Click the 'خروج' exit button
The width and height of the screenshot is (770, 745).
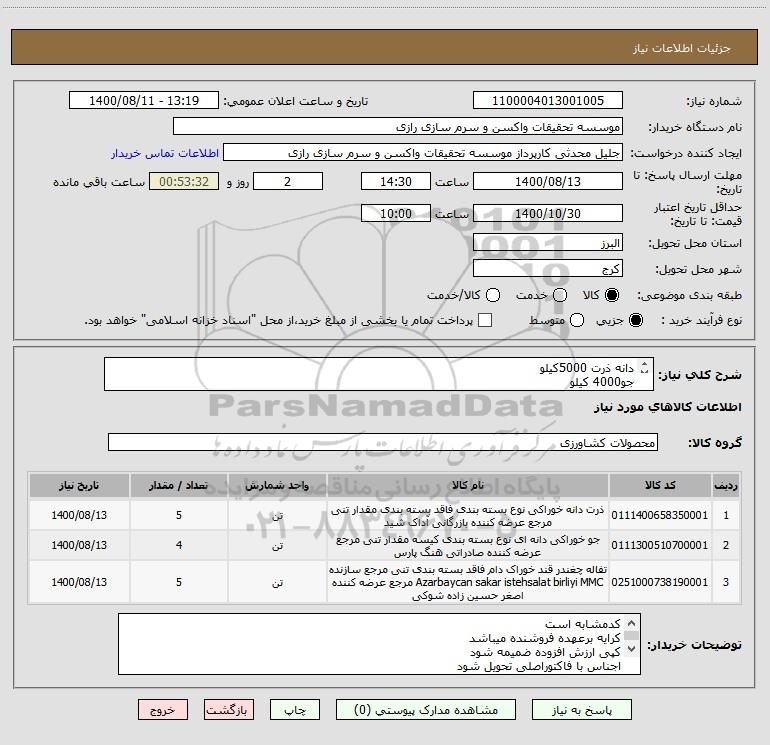pos(163,710)
